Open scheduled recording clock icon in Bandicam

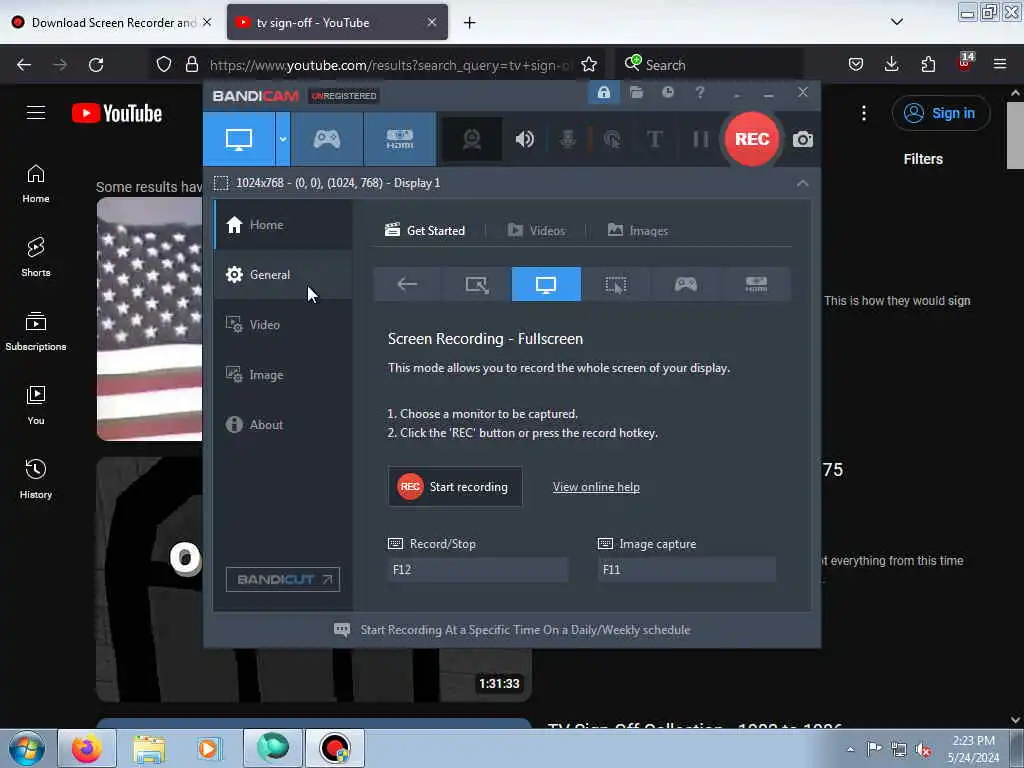[x=667, y=93]
